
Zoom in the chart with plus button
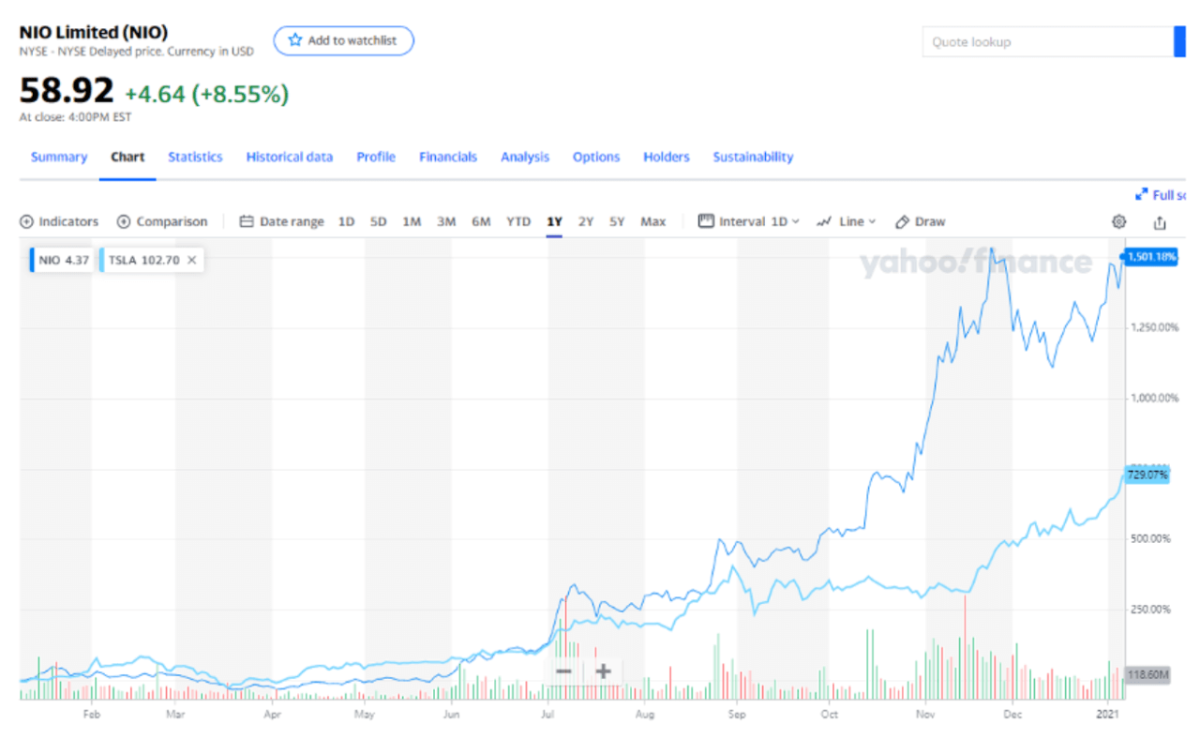click(x=603, y=671)
